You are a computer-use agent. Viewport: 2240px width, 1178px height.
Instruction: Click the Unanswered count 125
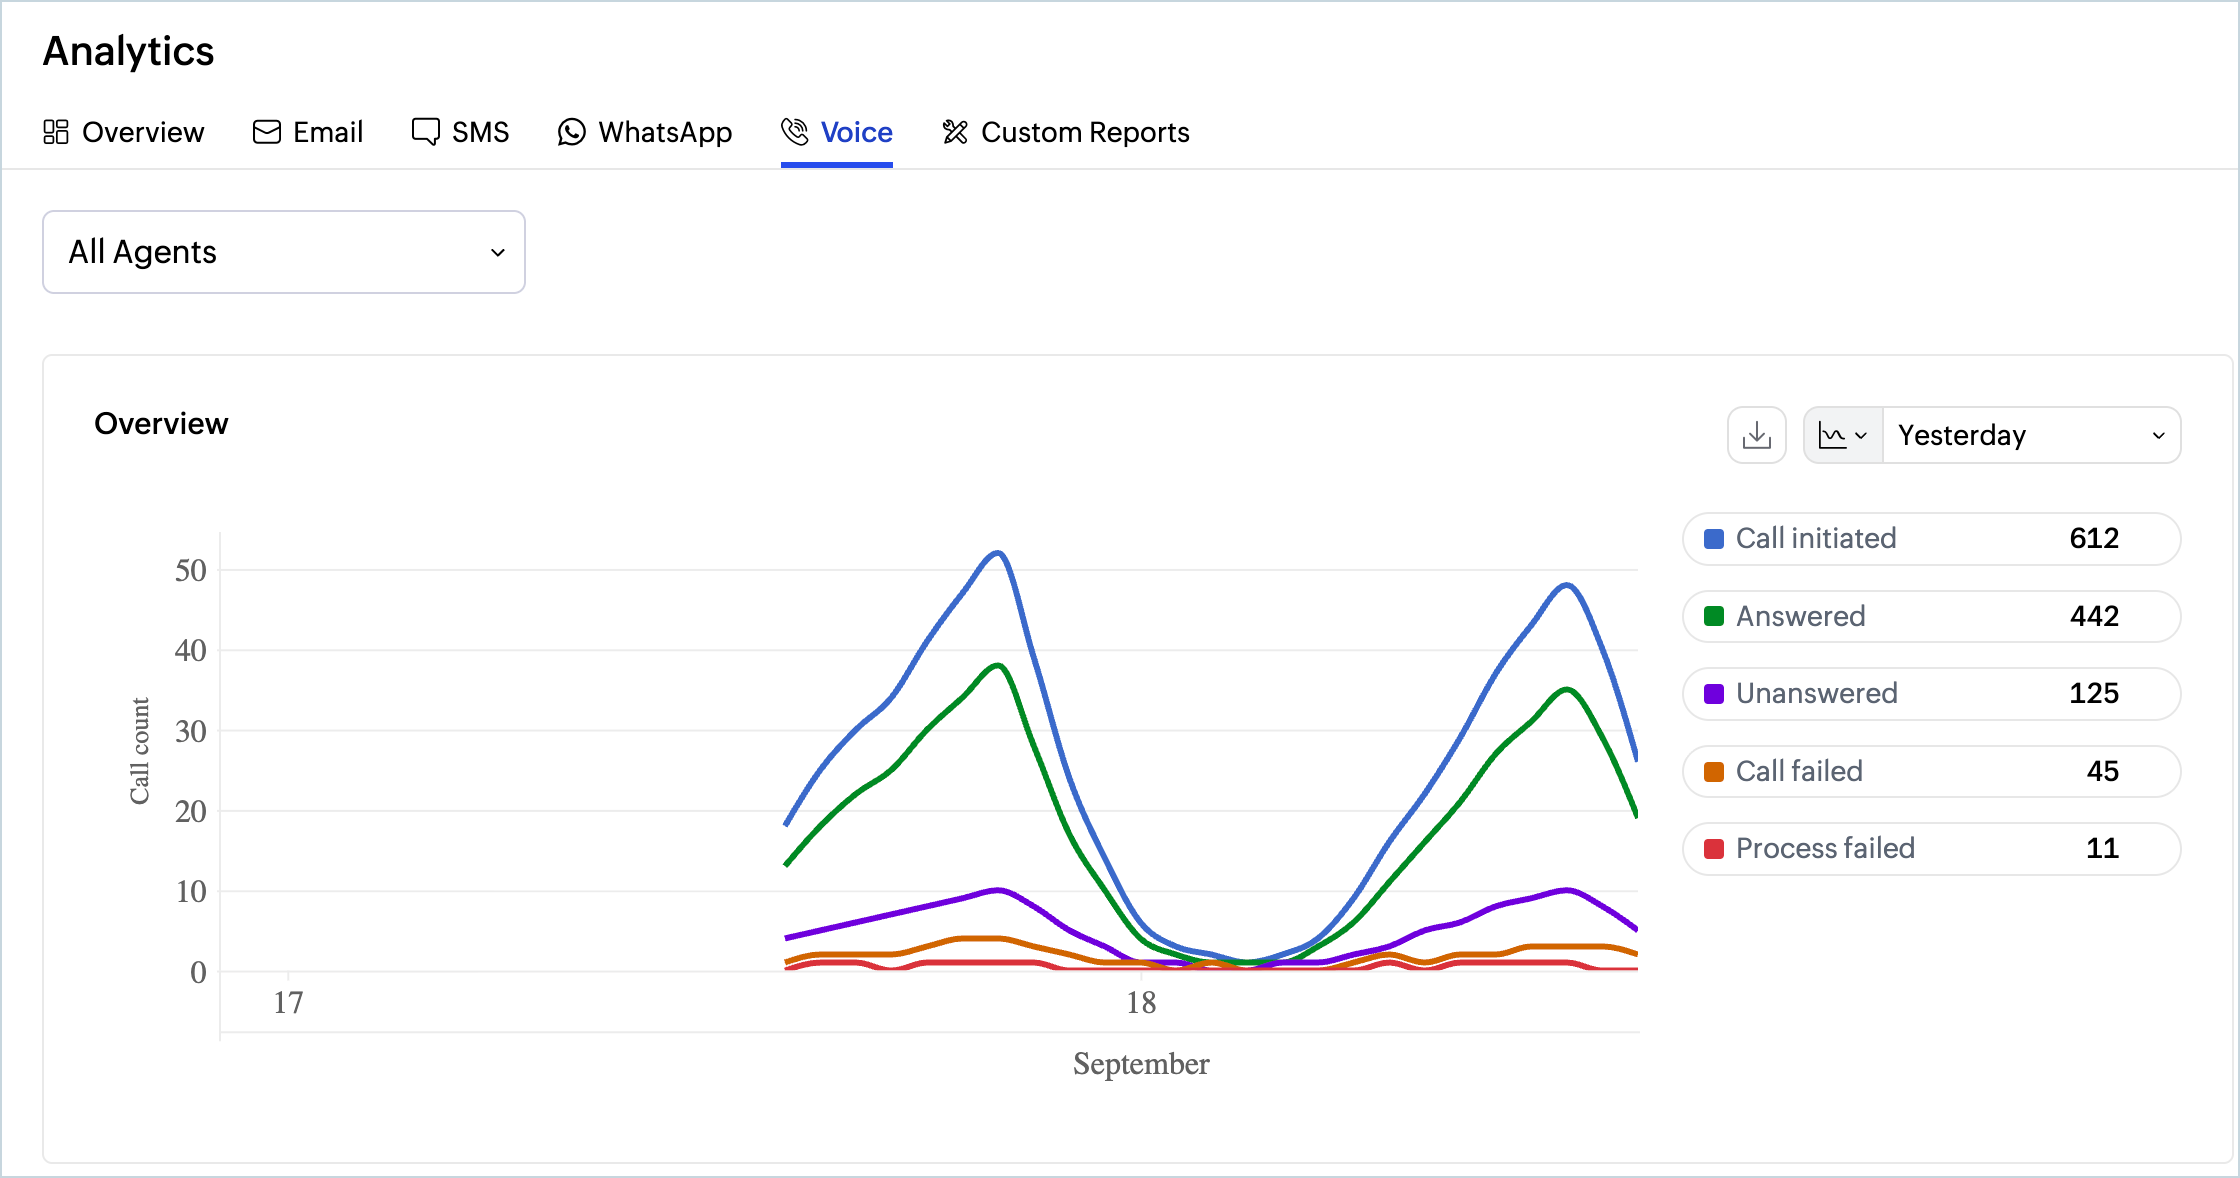click(x=2094, y=694)
